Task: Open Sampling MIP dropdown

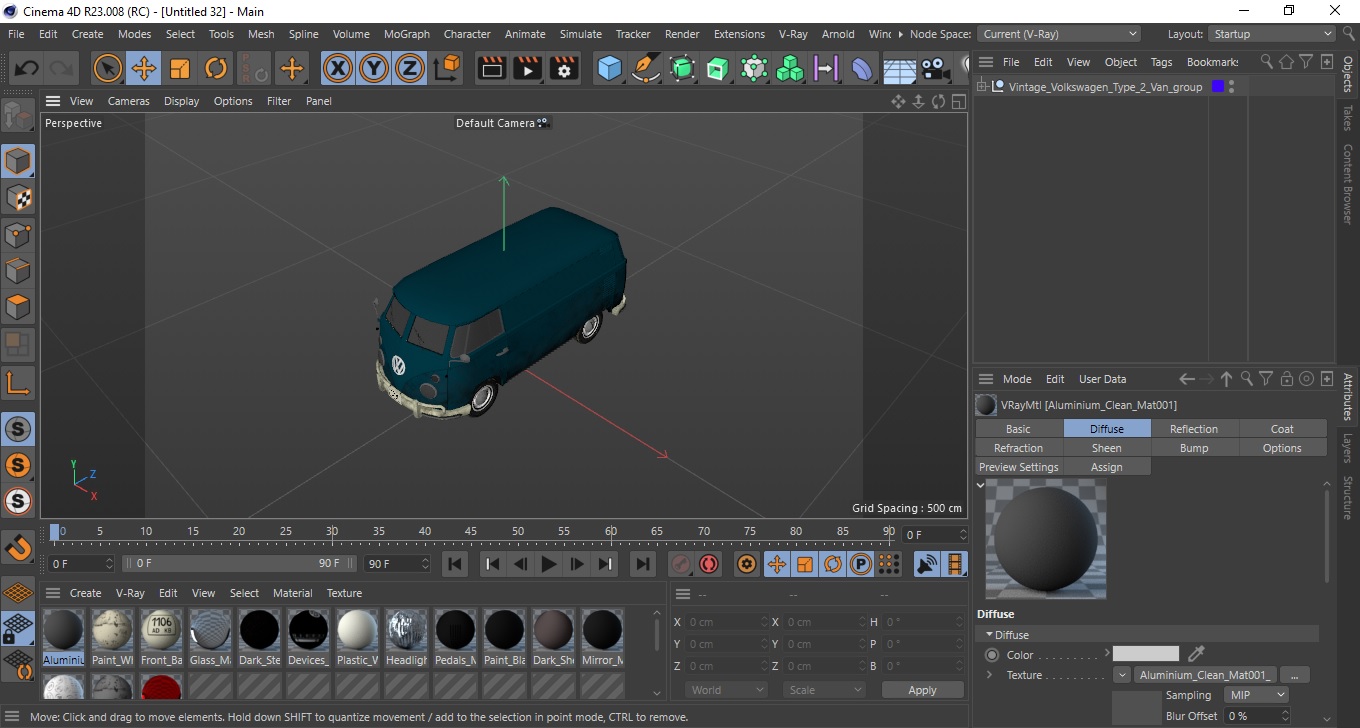Action: (1255, 695)
